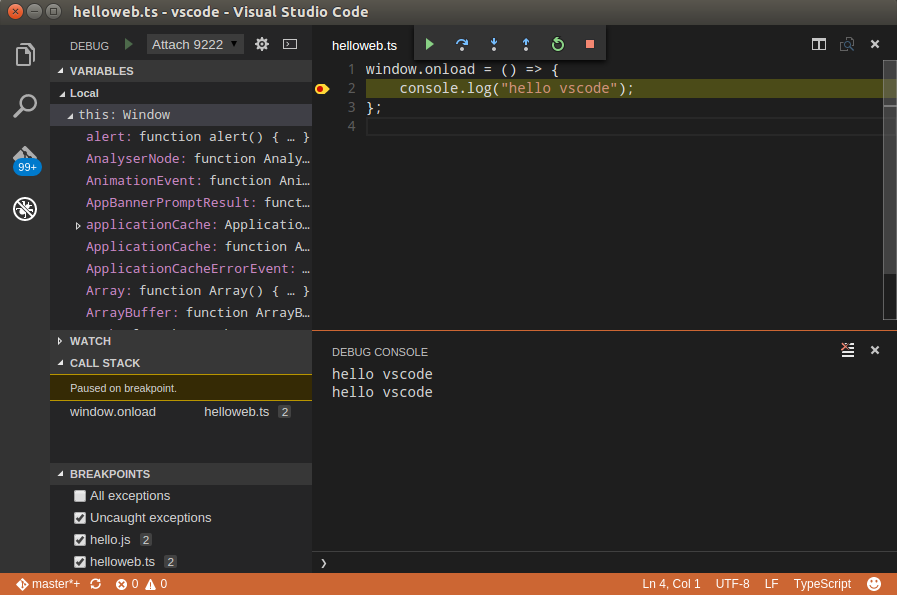897x595 pixels.
Task: Open the Attach 9222 configuration dropdown
Action: click(x=195, y=44)
